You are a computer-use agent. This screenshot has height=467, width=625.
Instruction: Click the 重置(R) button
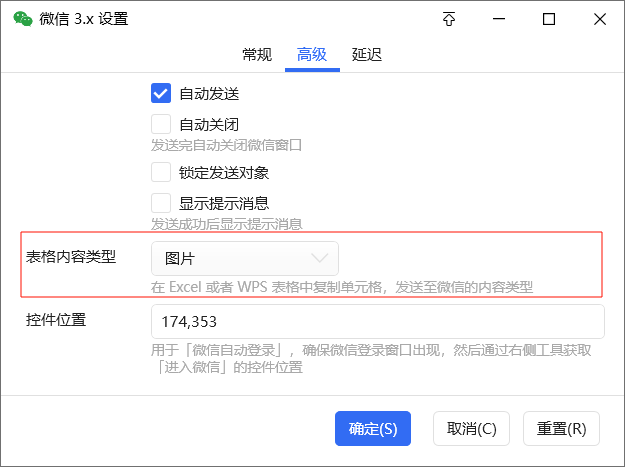pyautogui.click(x=561, y=429)
